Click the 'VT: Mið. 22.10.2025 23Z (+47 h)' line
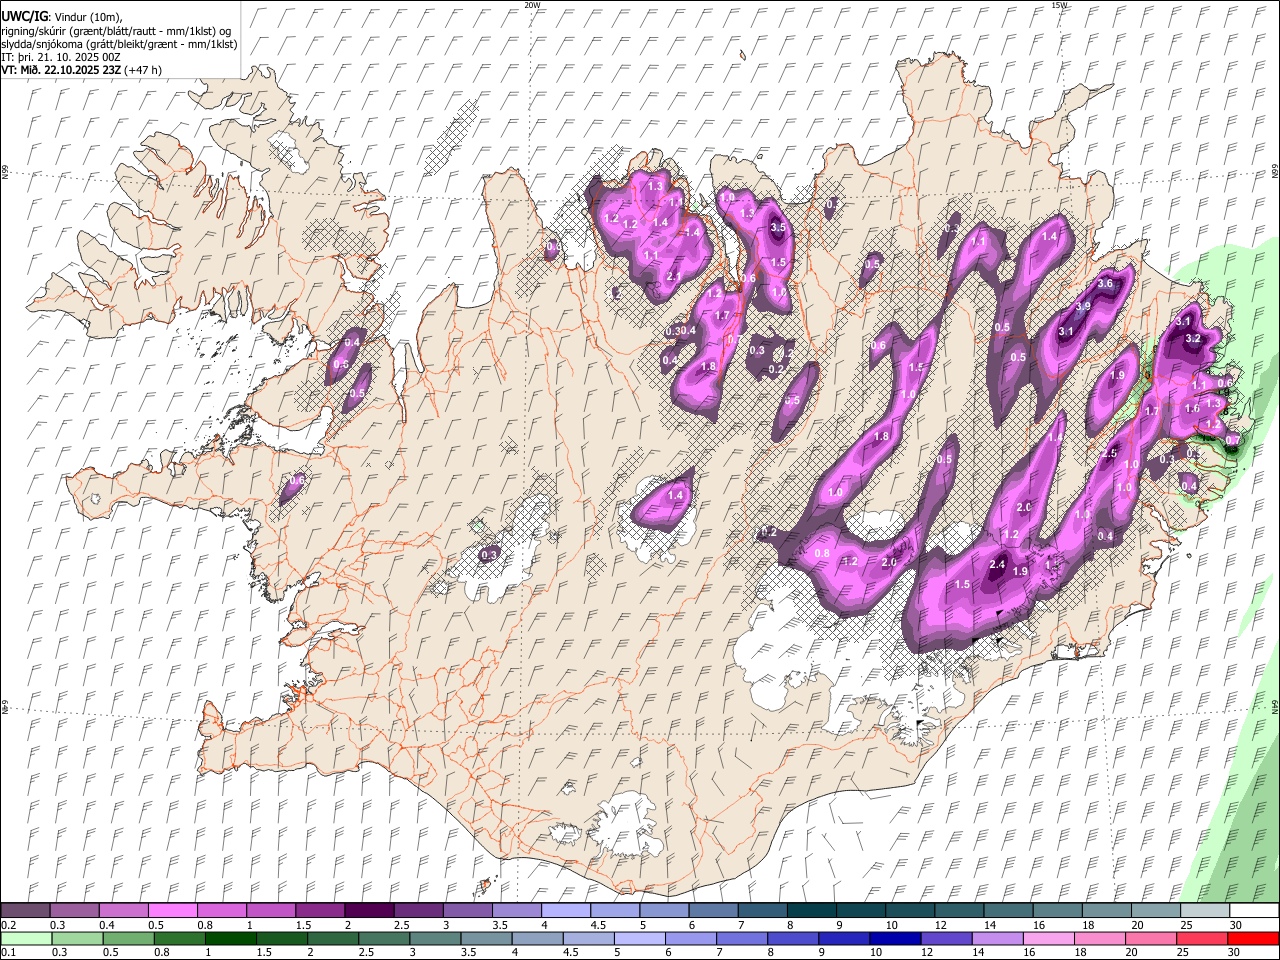 [x=81, y=70]
